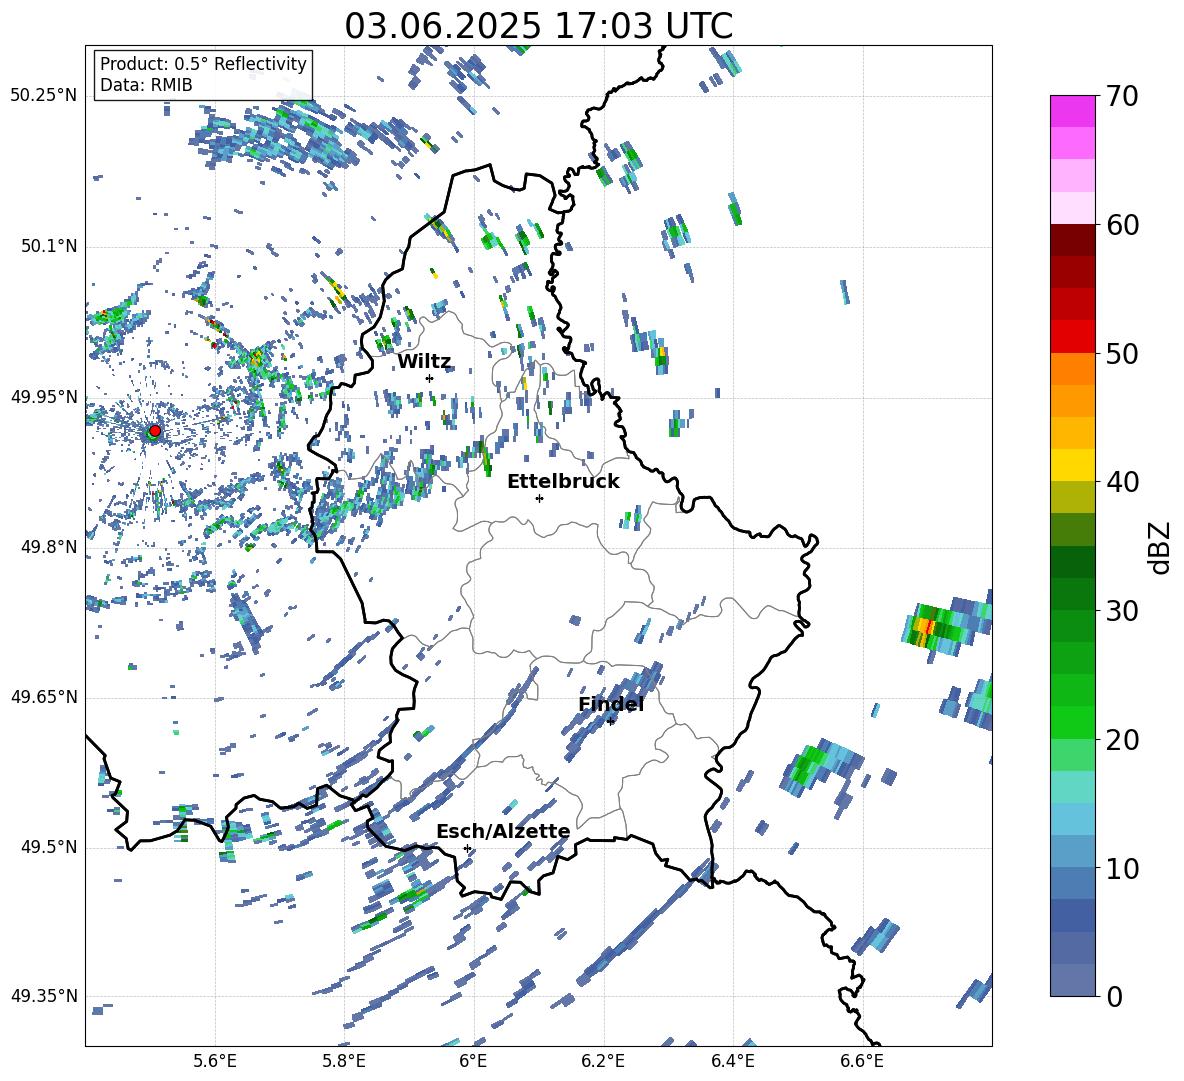The image size is (1184, 1081).
Task: Click the 50.25°N latitude label
Action: tap(44, 95)
